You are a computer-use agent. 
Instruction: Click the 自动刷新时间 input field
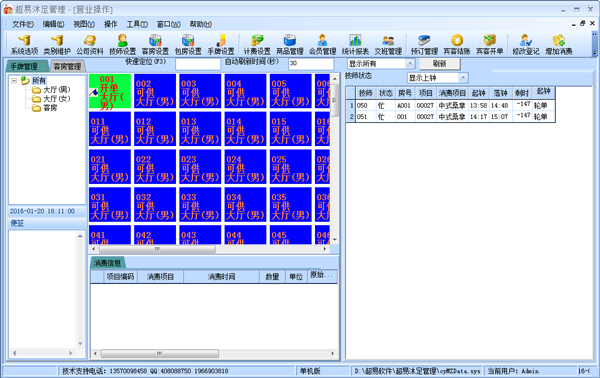pyautogui.click(x=311, y=64)
